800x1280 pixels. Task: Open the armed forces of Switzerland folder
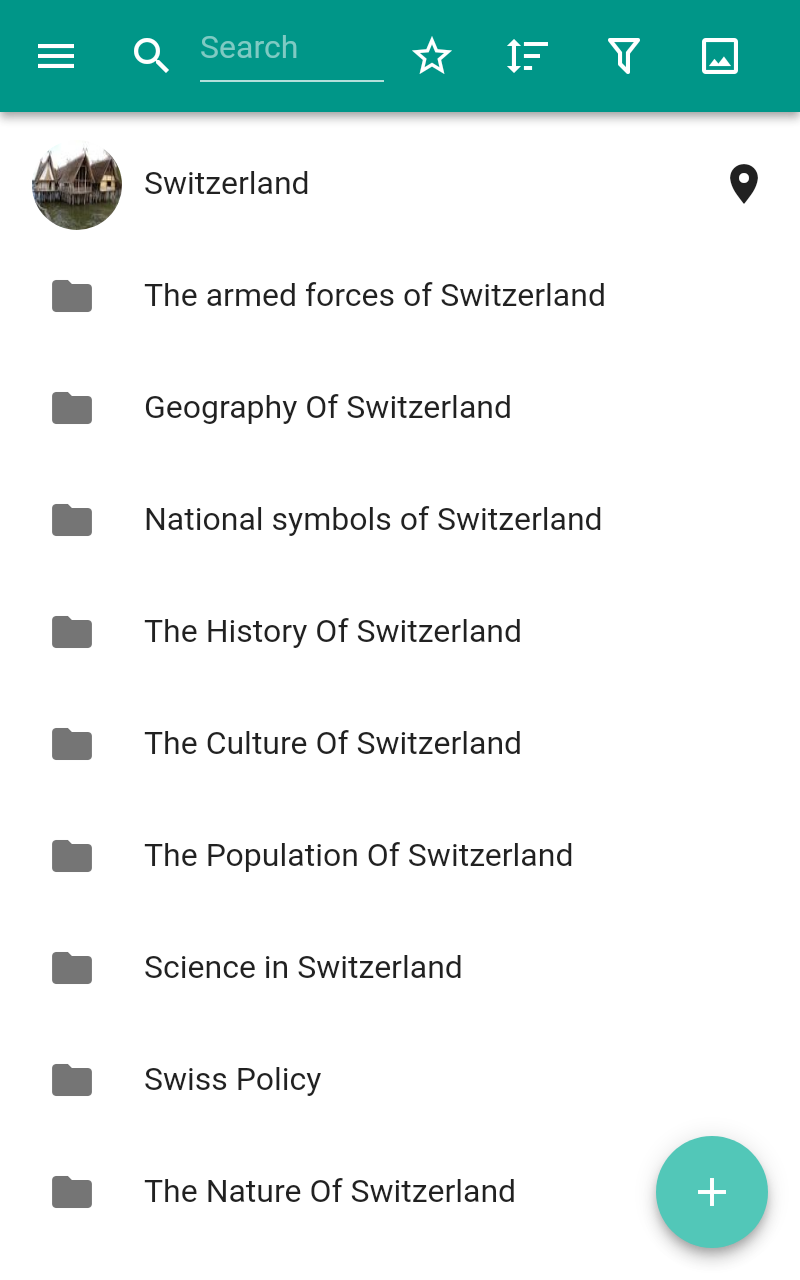point(374,296)
